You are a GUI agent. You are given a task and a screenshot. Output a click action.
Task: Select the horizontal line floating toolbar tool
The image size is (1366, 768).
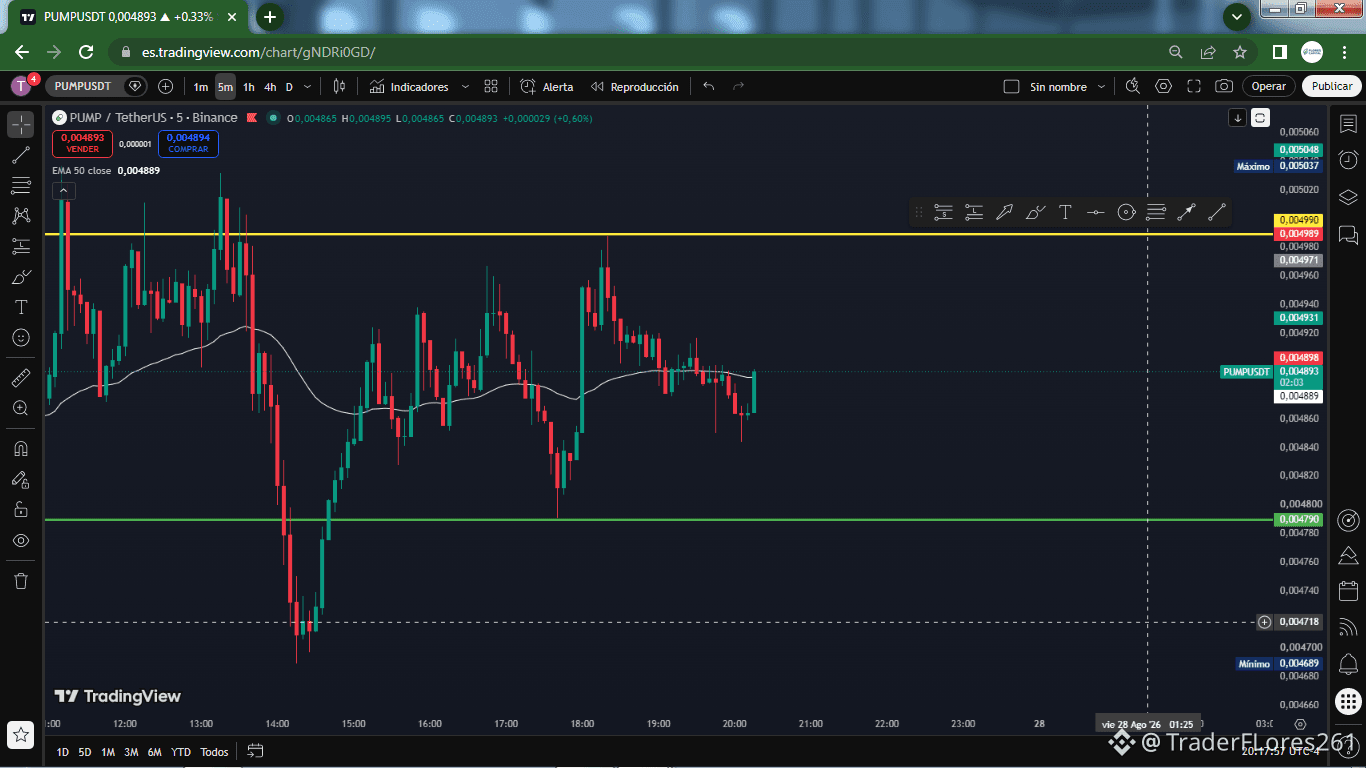tap(1096, 212)
